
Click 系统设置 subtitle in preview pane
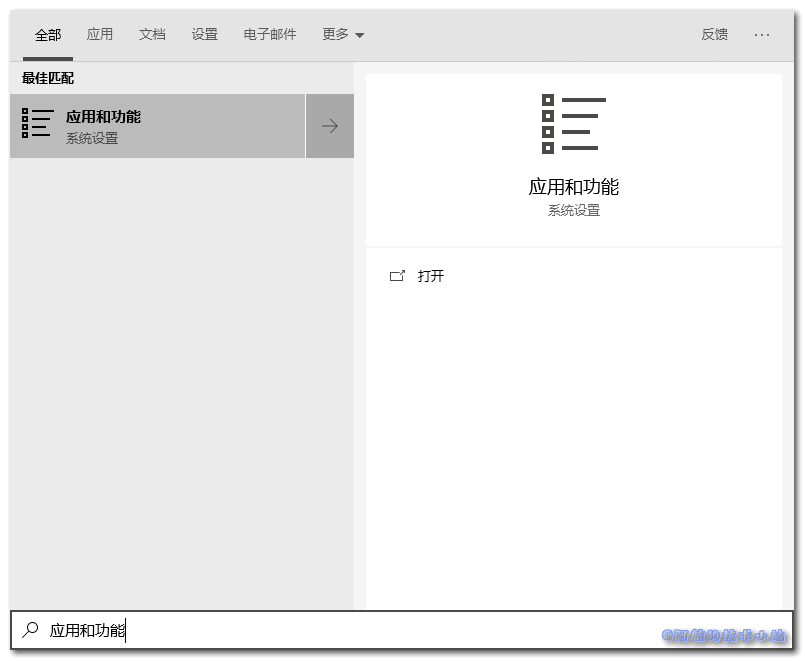pos(574,211)
